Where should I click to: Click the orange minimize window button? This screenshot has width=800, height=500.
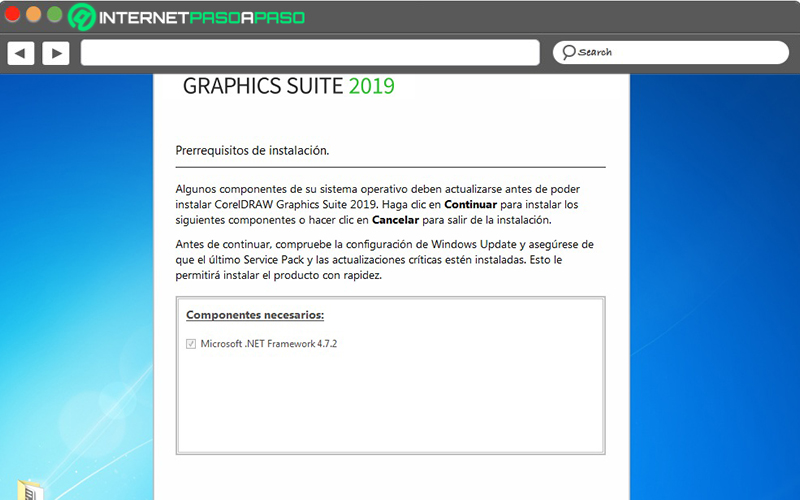point(33,15)
